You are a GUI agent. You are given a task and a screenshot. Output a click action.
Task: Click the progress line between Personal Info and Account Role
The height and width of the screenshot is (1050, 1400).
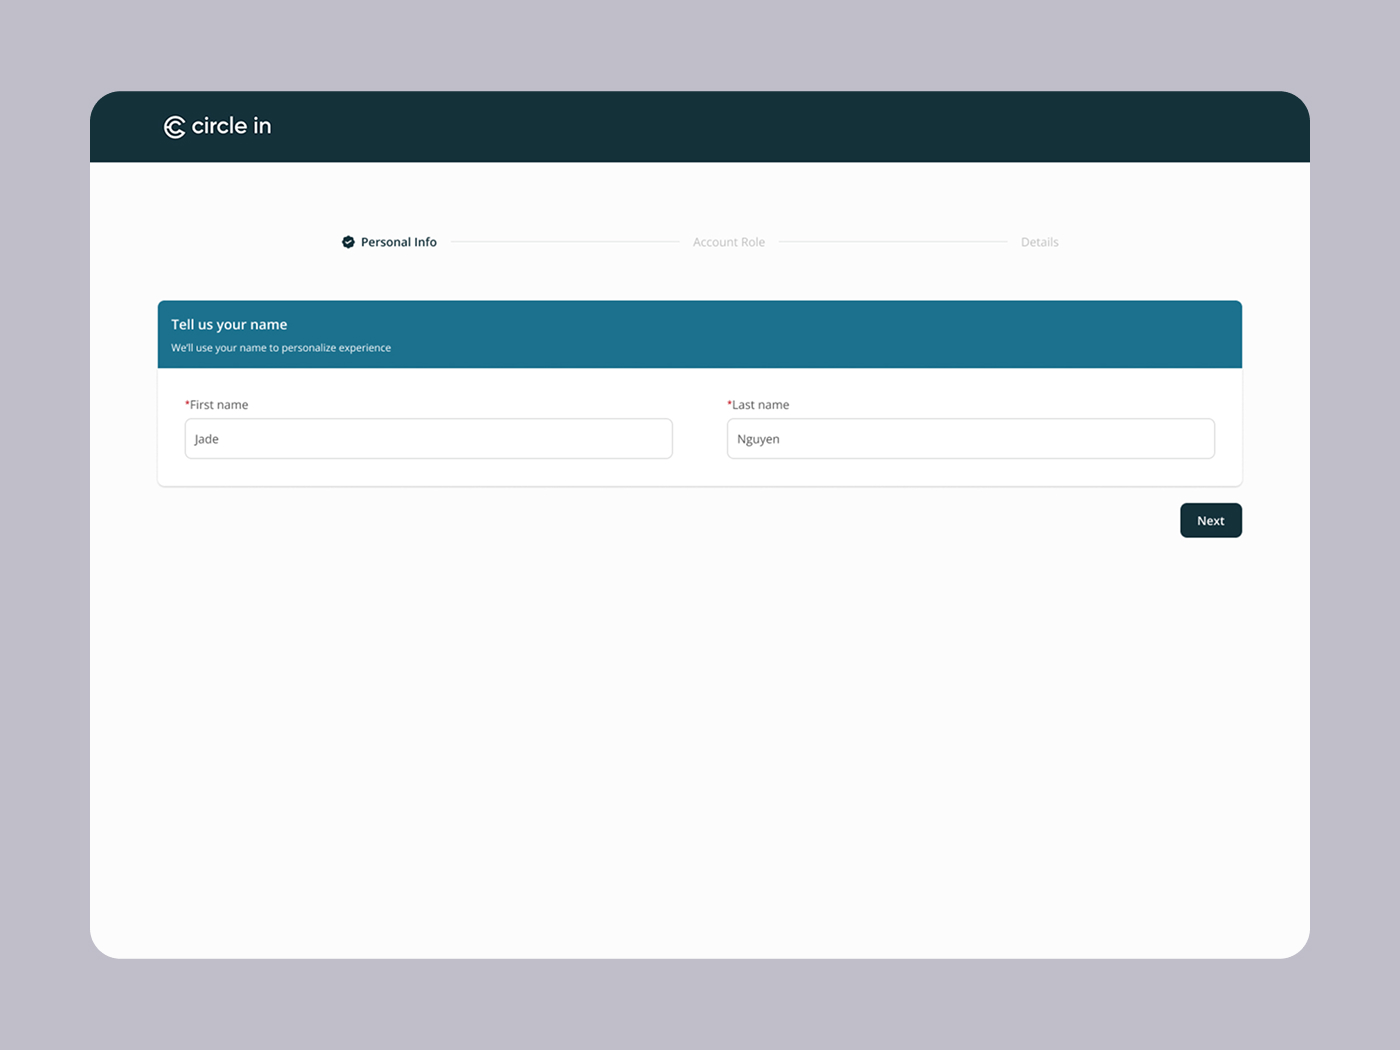pos(565,241)
